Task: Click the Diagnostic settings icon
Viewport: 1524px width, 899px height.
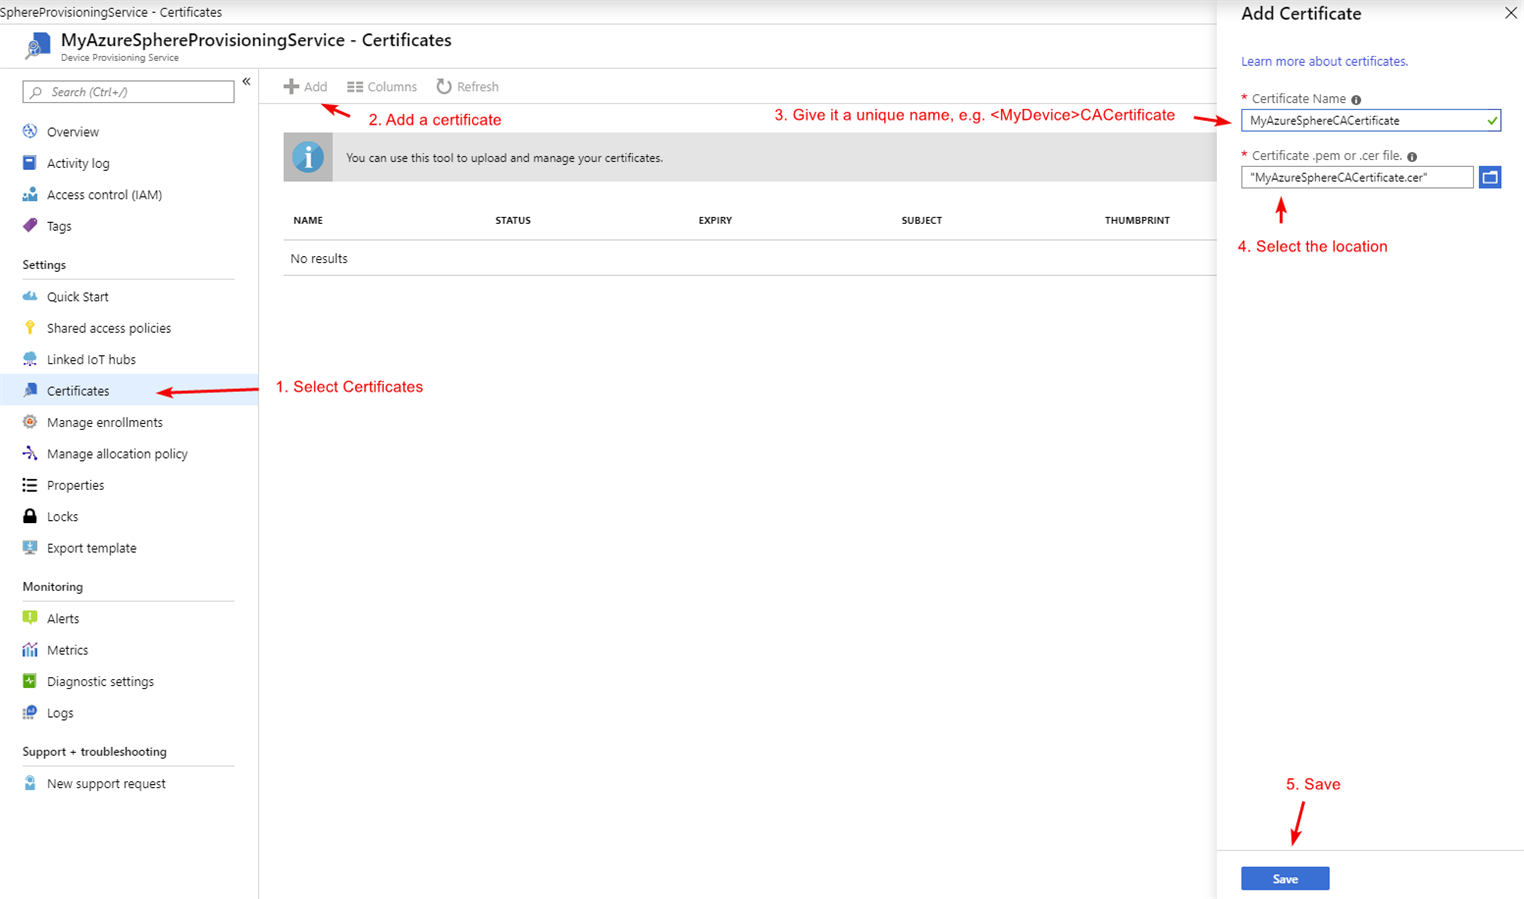Action: 30,681
